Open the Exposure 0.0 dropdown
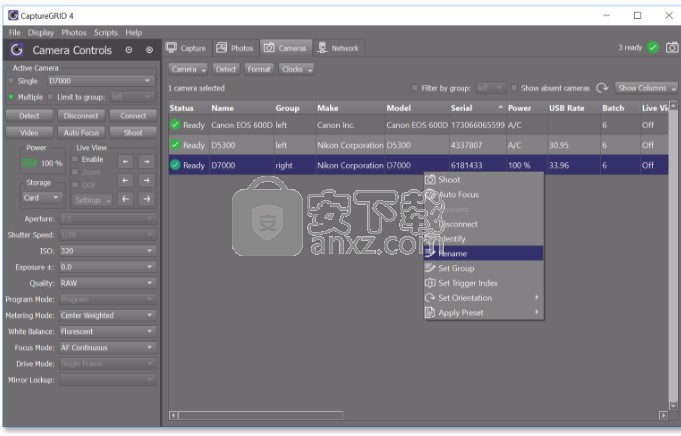Image resolution: width=681 pixels, height=436 pixels. point(107,267)
